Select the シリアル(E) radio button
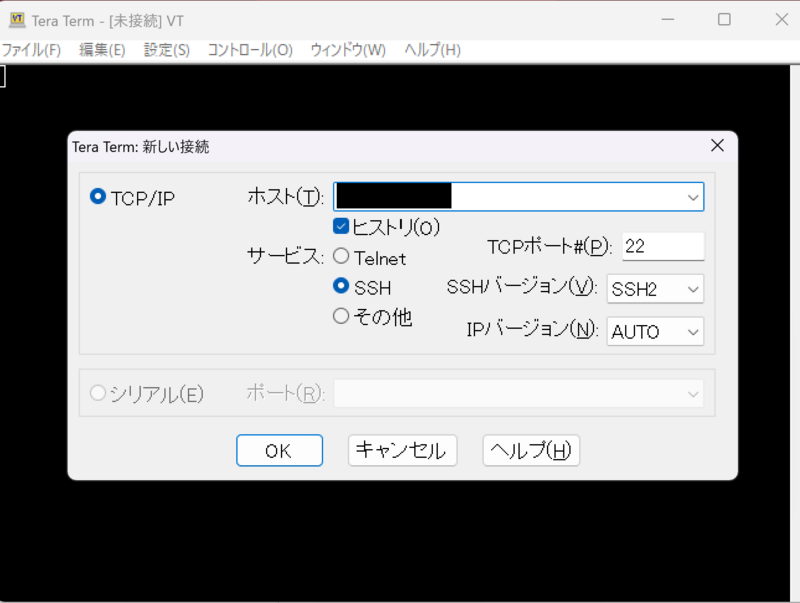800x603 pixels. coord(97,393)
